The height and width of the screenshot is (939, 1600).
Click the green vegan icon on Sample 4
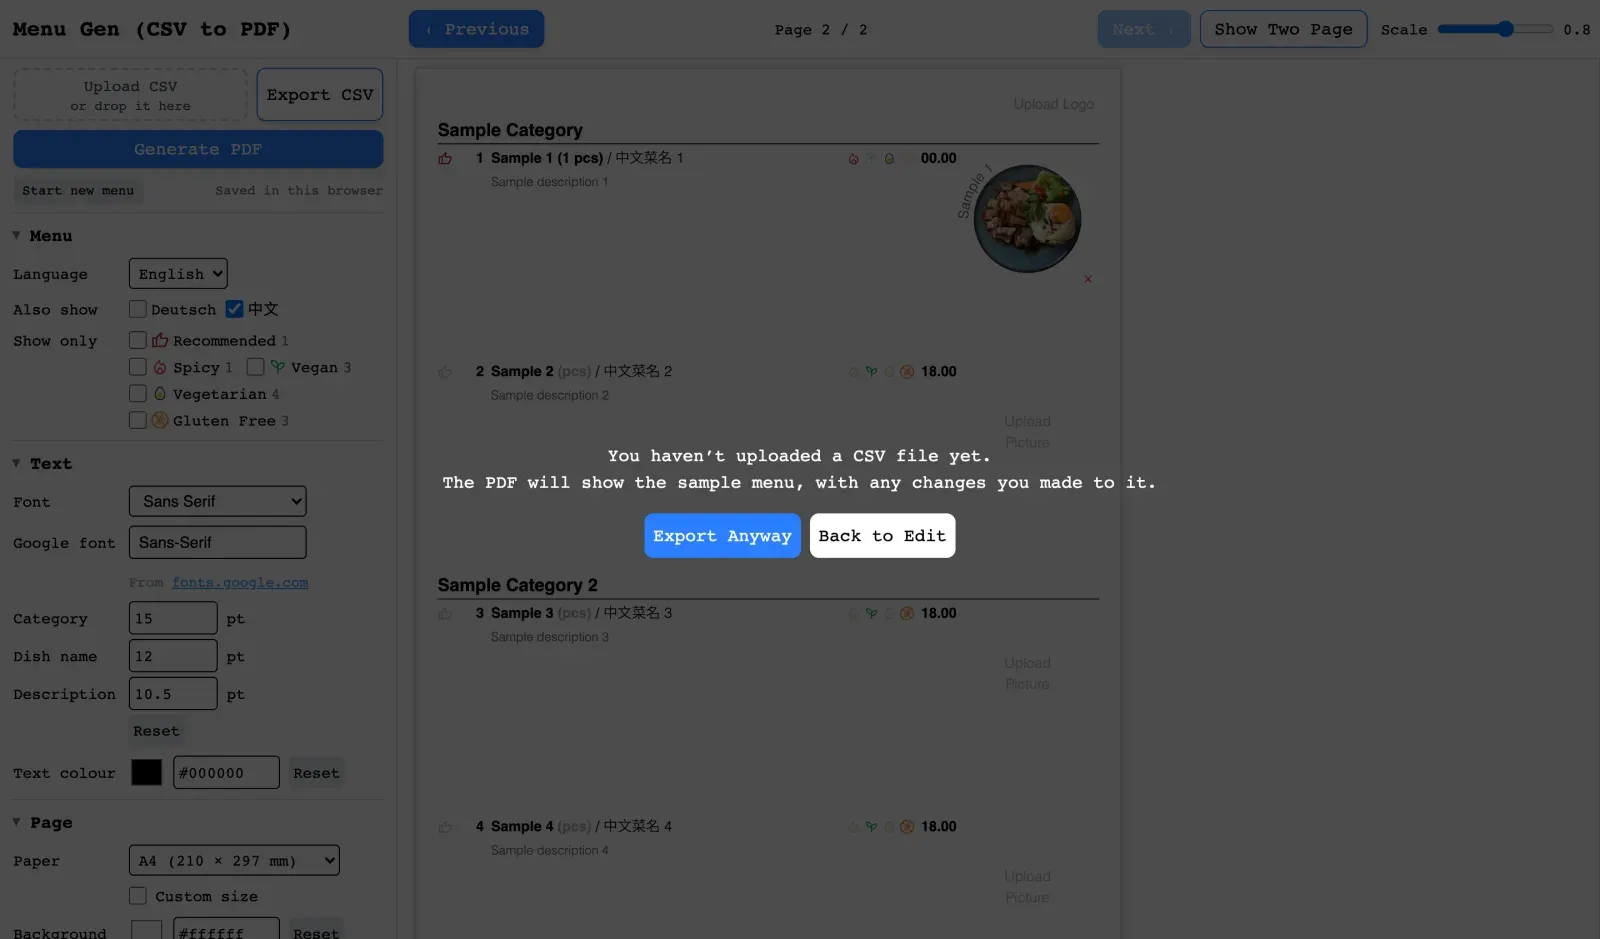click(x=871, y=827)
